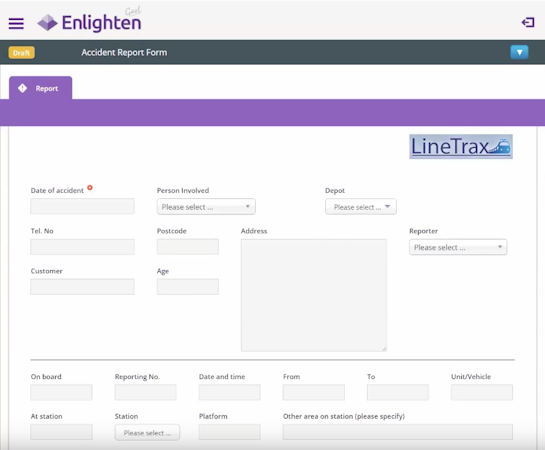Click the logout icon in header
545x450 pixels.
(528, 23)
